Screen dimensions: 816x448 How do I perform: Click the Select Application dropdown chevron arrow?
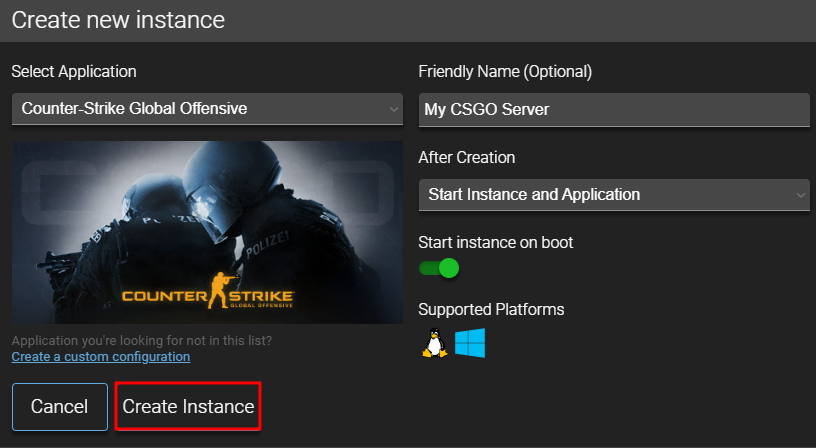click(x=393, y=109)
